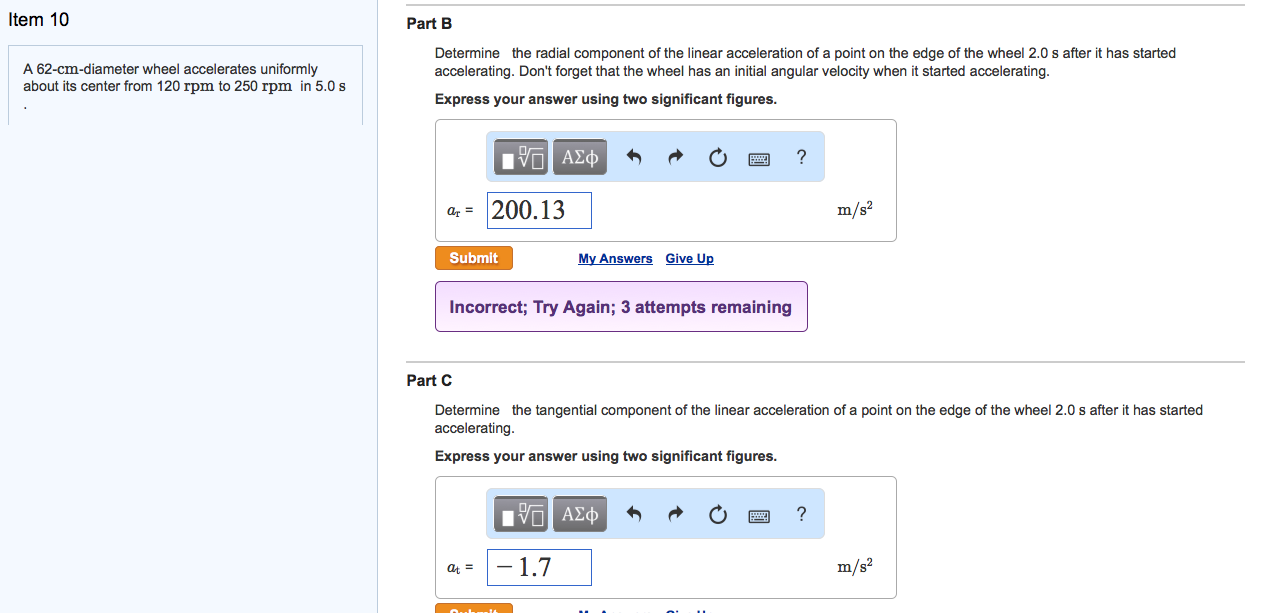Click the radial acceleration answer field
1274x613 pixels.
tap(539, 210)
